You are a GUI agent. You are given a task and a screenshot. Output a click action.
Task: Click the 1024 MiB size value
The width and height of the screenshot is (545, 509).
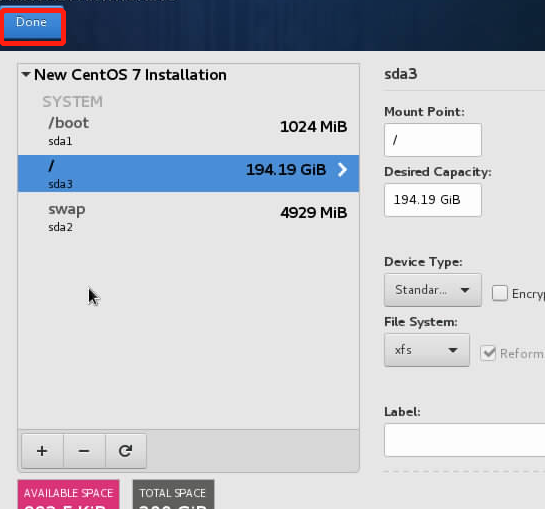314,127
